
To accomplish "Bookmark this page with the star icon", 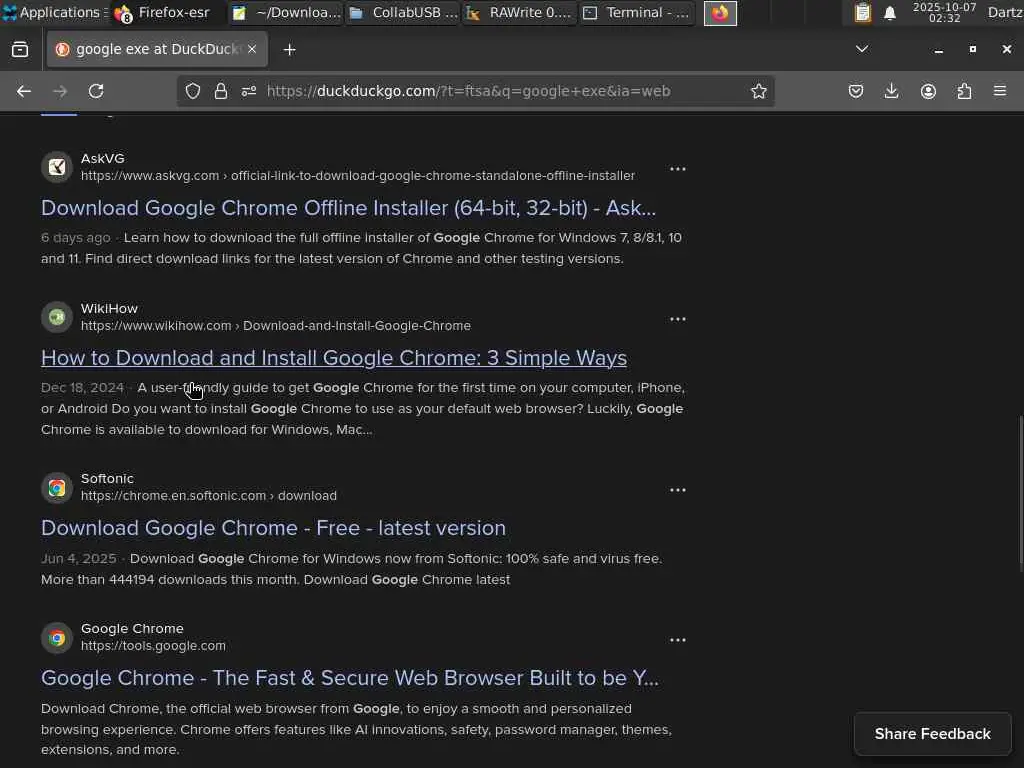I will pos(758,91).
